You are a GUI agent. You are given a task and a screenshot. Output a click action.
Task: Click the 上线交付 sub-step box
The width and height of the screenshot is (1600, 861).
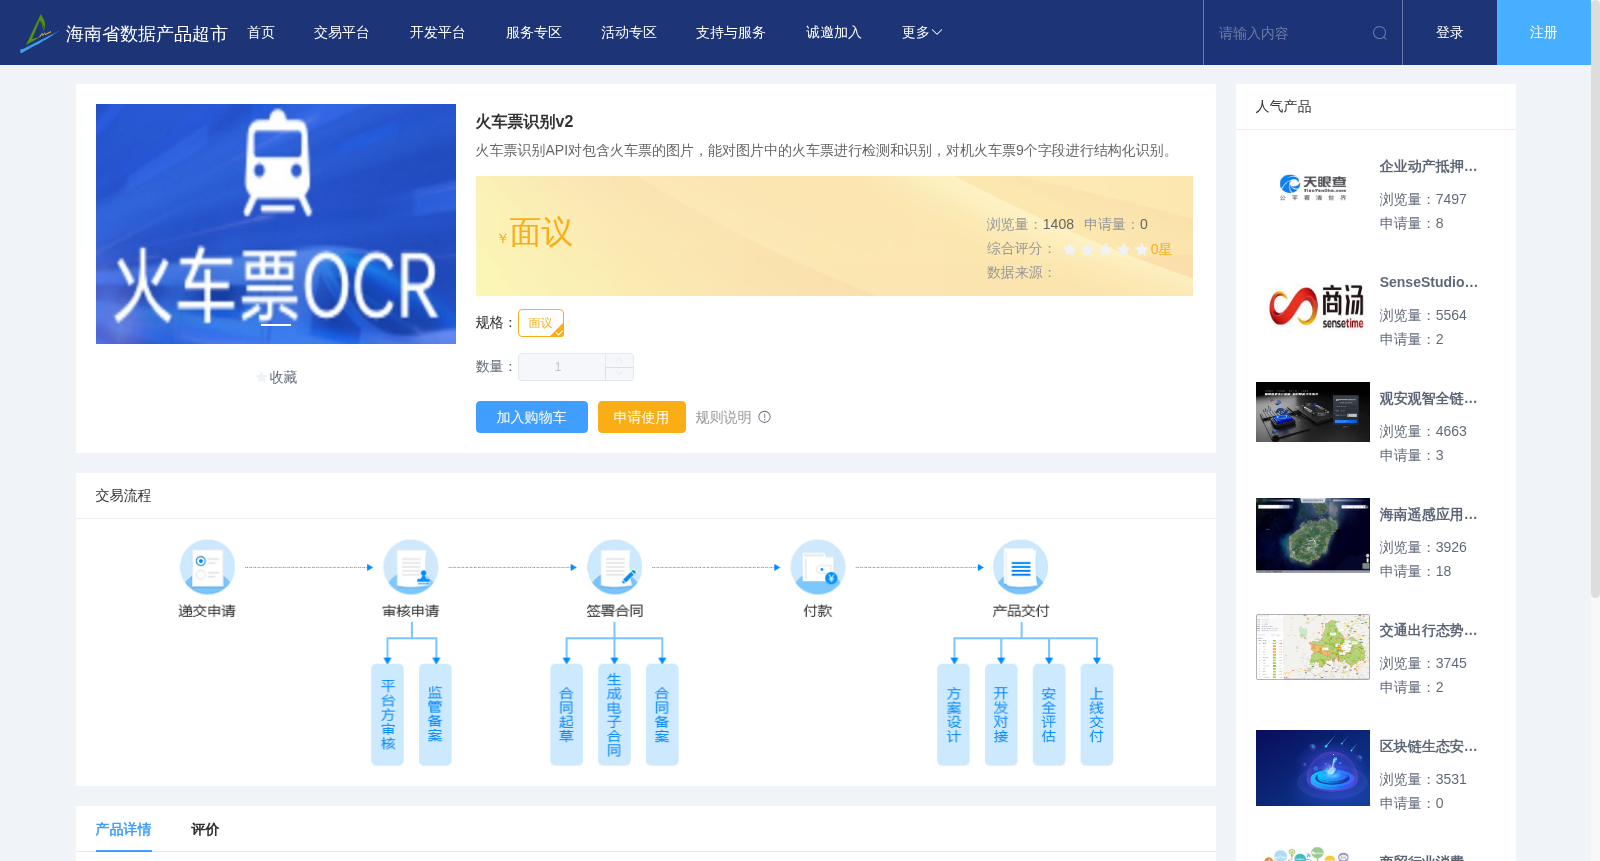point(1097,715)
